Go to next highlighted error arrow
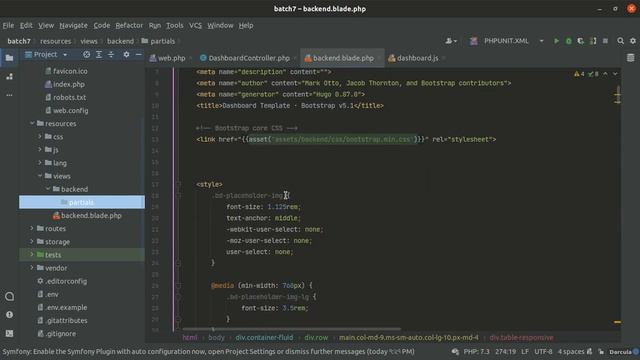The width and height of the screenshot is (640, 360). (615, 74)
